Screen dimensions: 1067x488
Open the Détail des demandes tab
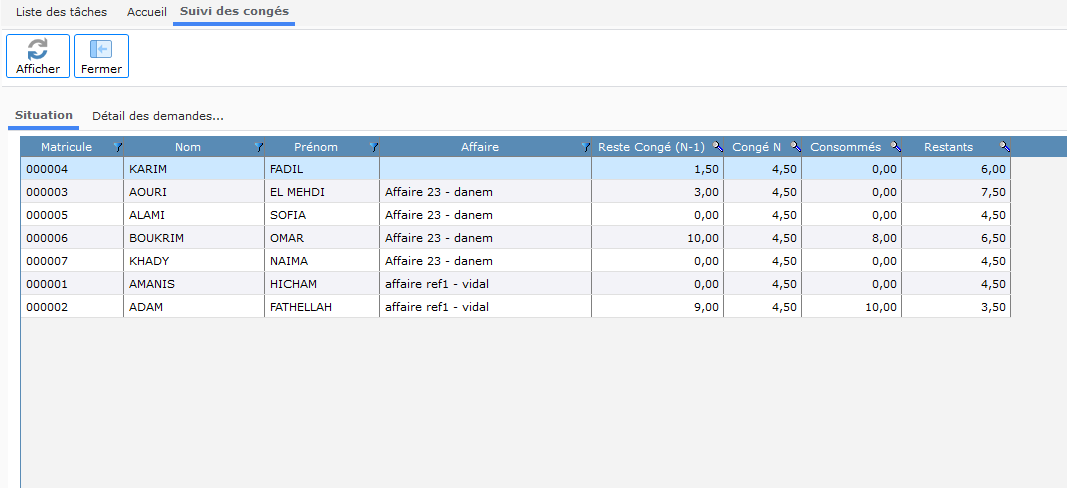[x=157, y=116]
